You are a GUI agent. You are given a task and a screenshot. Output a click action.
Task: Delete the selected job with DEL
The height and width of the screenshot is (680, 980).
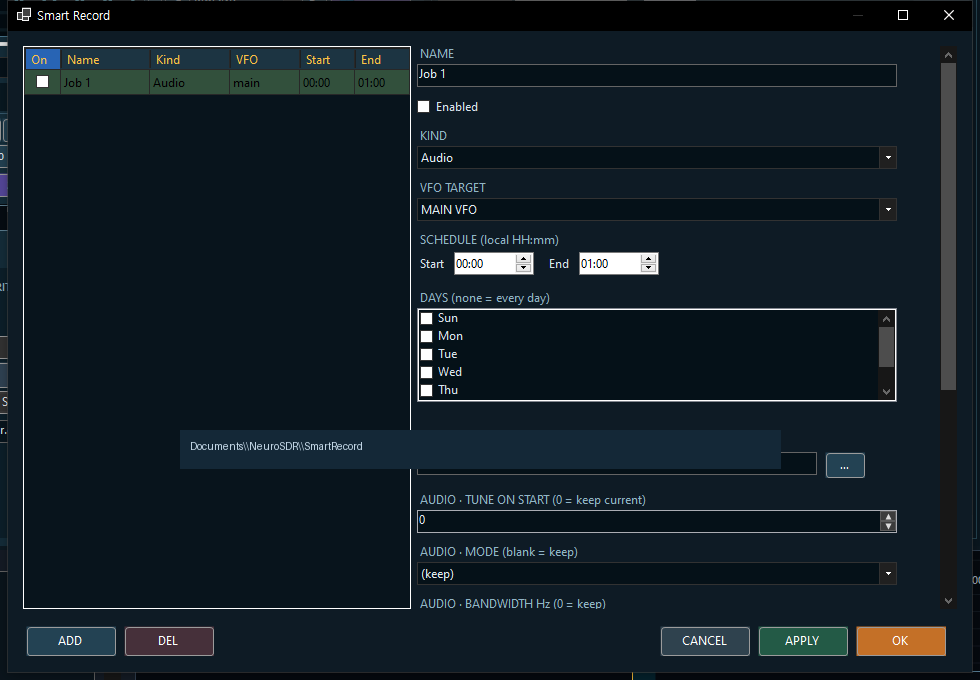click(169, 641)
